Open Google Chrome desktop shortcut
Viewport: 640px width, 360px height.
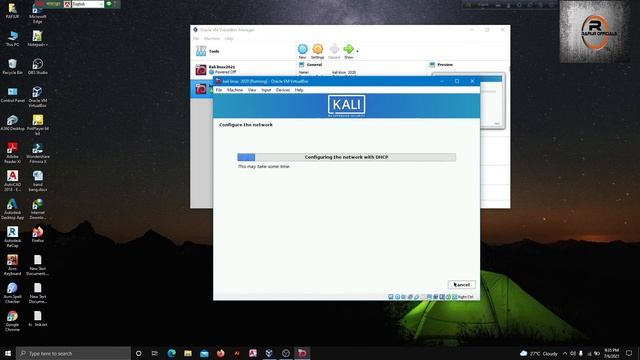12,321
